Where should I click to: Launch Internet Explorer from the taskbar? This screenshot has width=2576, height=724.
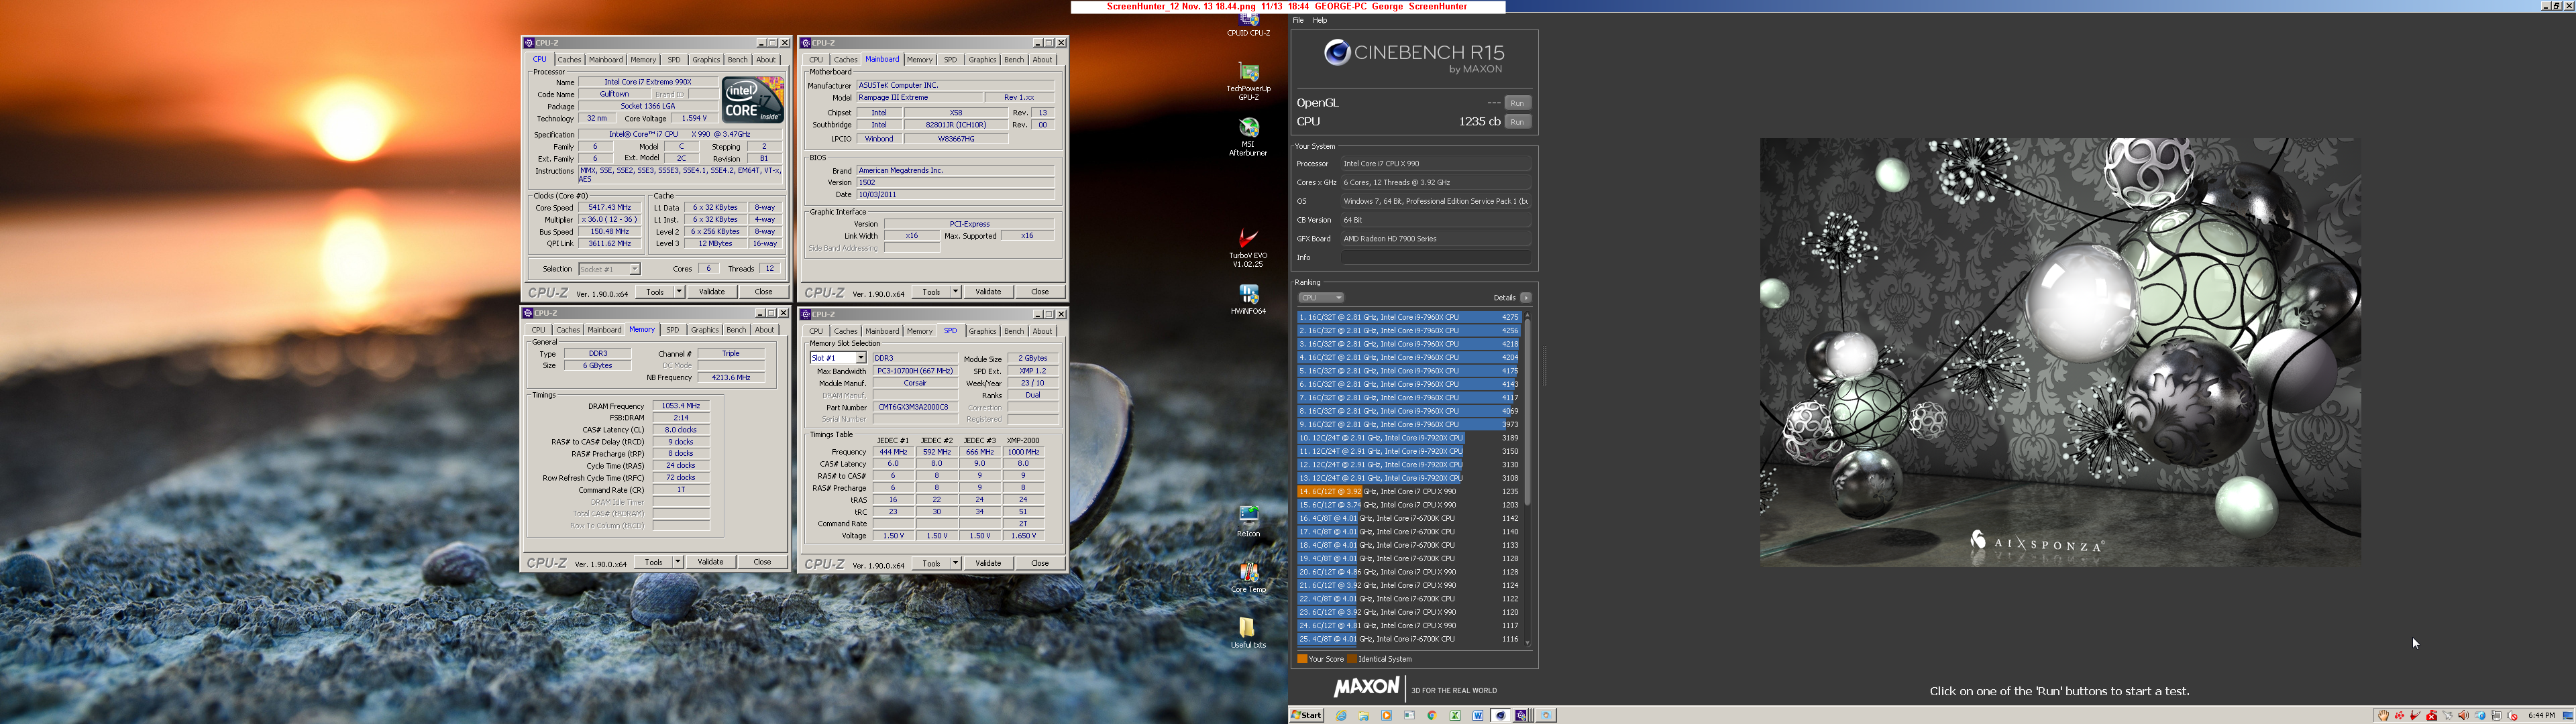point(1341,715)
